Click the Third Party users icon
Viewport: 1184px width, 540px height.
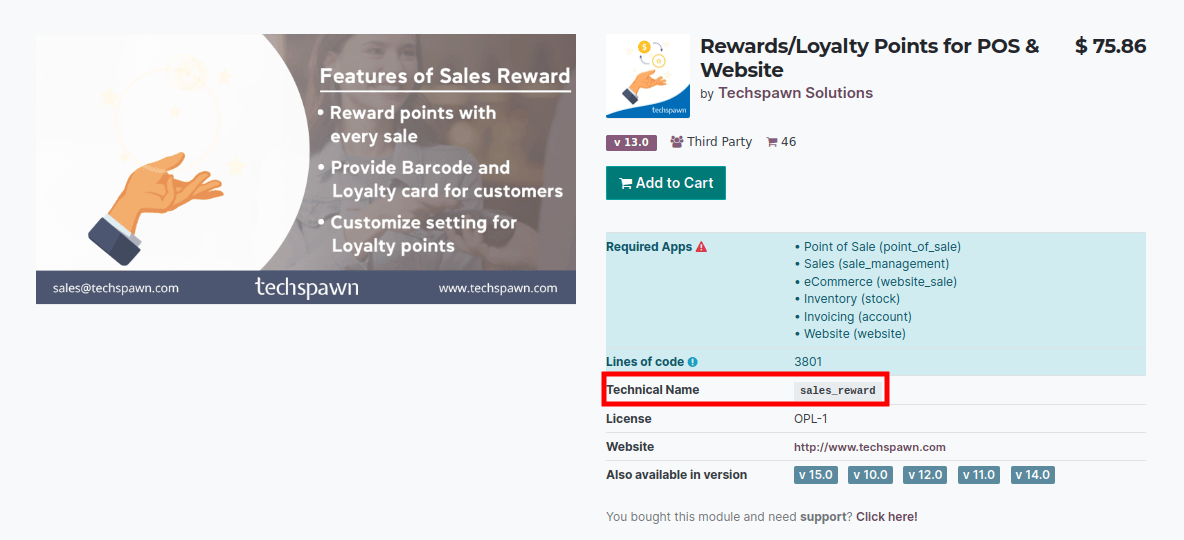pyautogui.click(x=677, y=142)
